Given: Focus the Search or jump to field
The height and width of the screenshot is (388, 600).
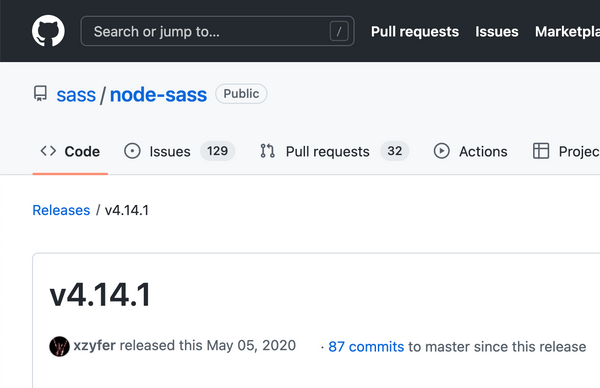Looking at the screenshot, I should [x=217, y=31].
